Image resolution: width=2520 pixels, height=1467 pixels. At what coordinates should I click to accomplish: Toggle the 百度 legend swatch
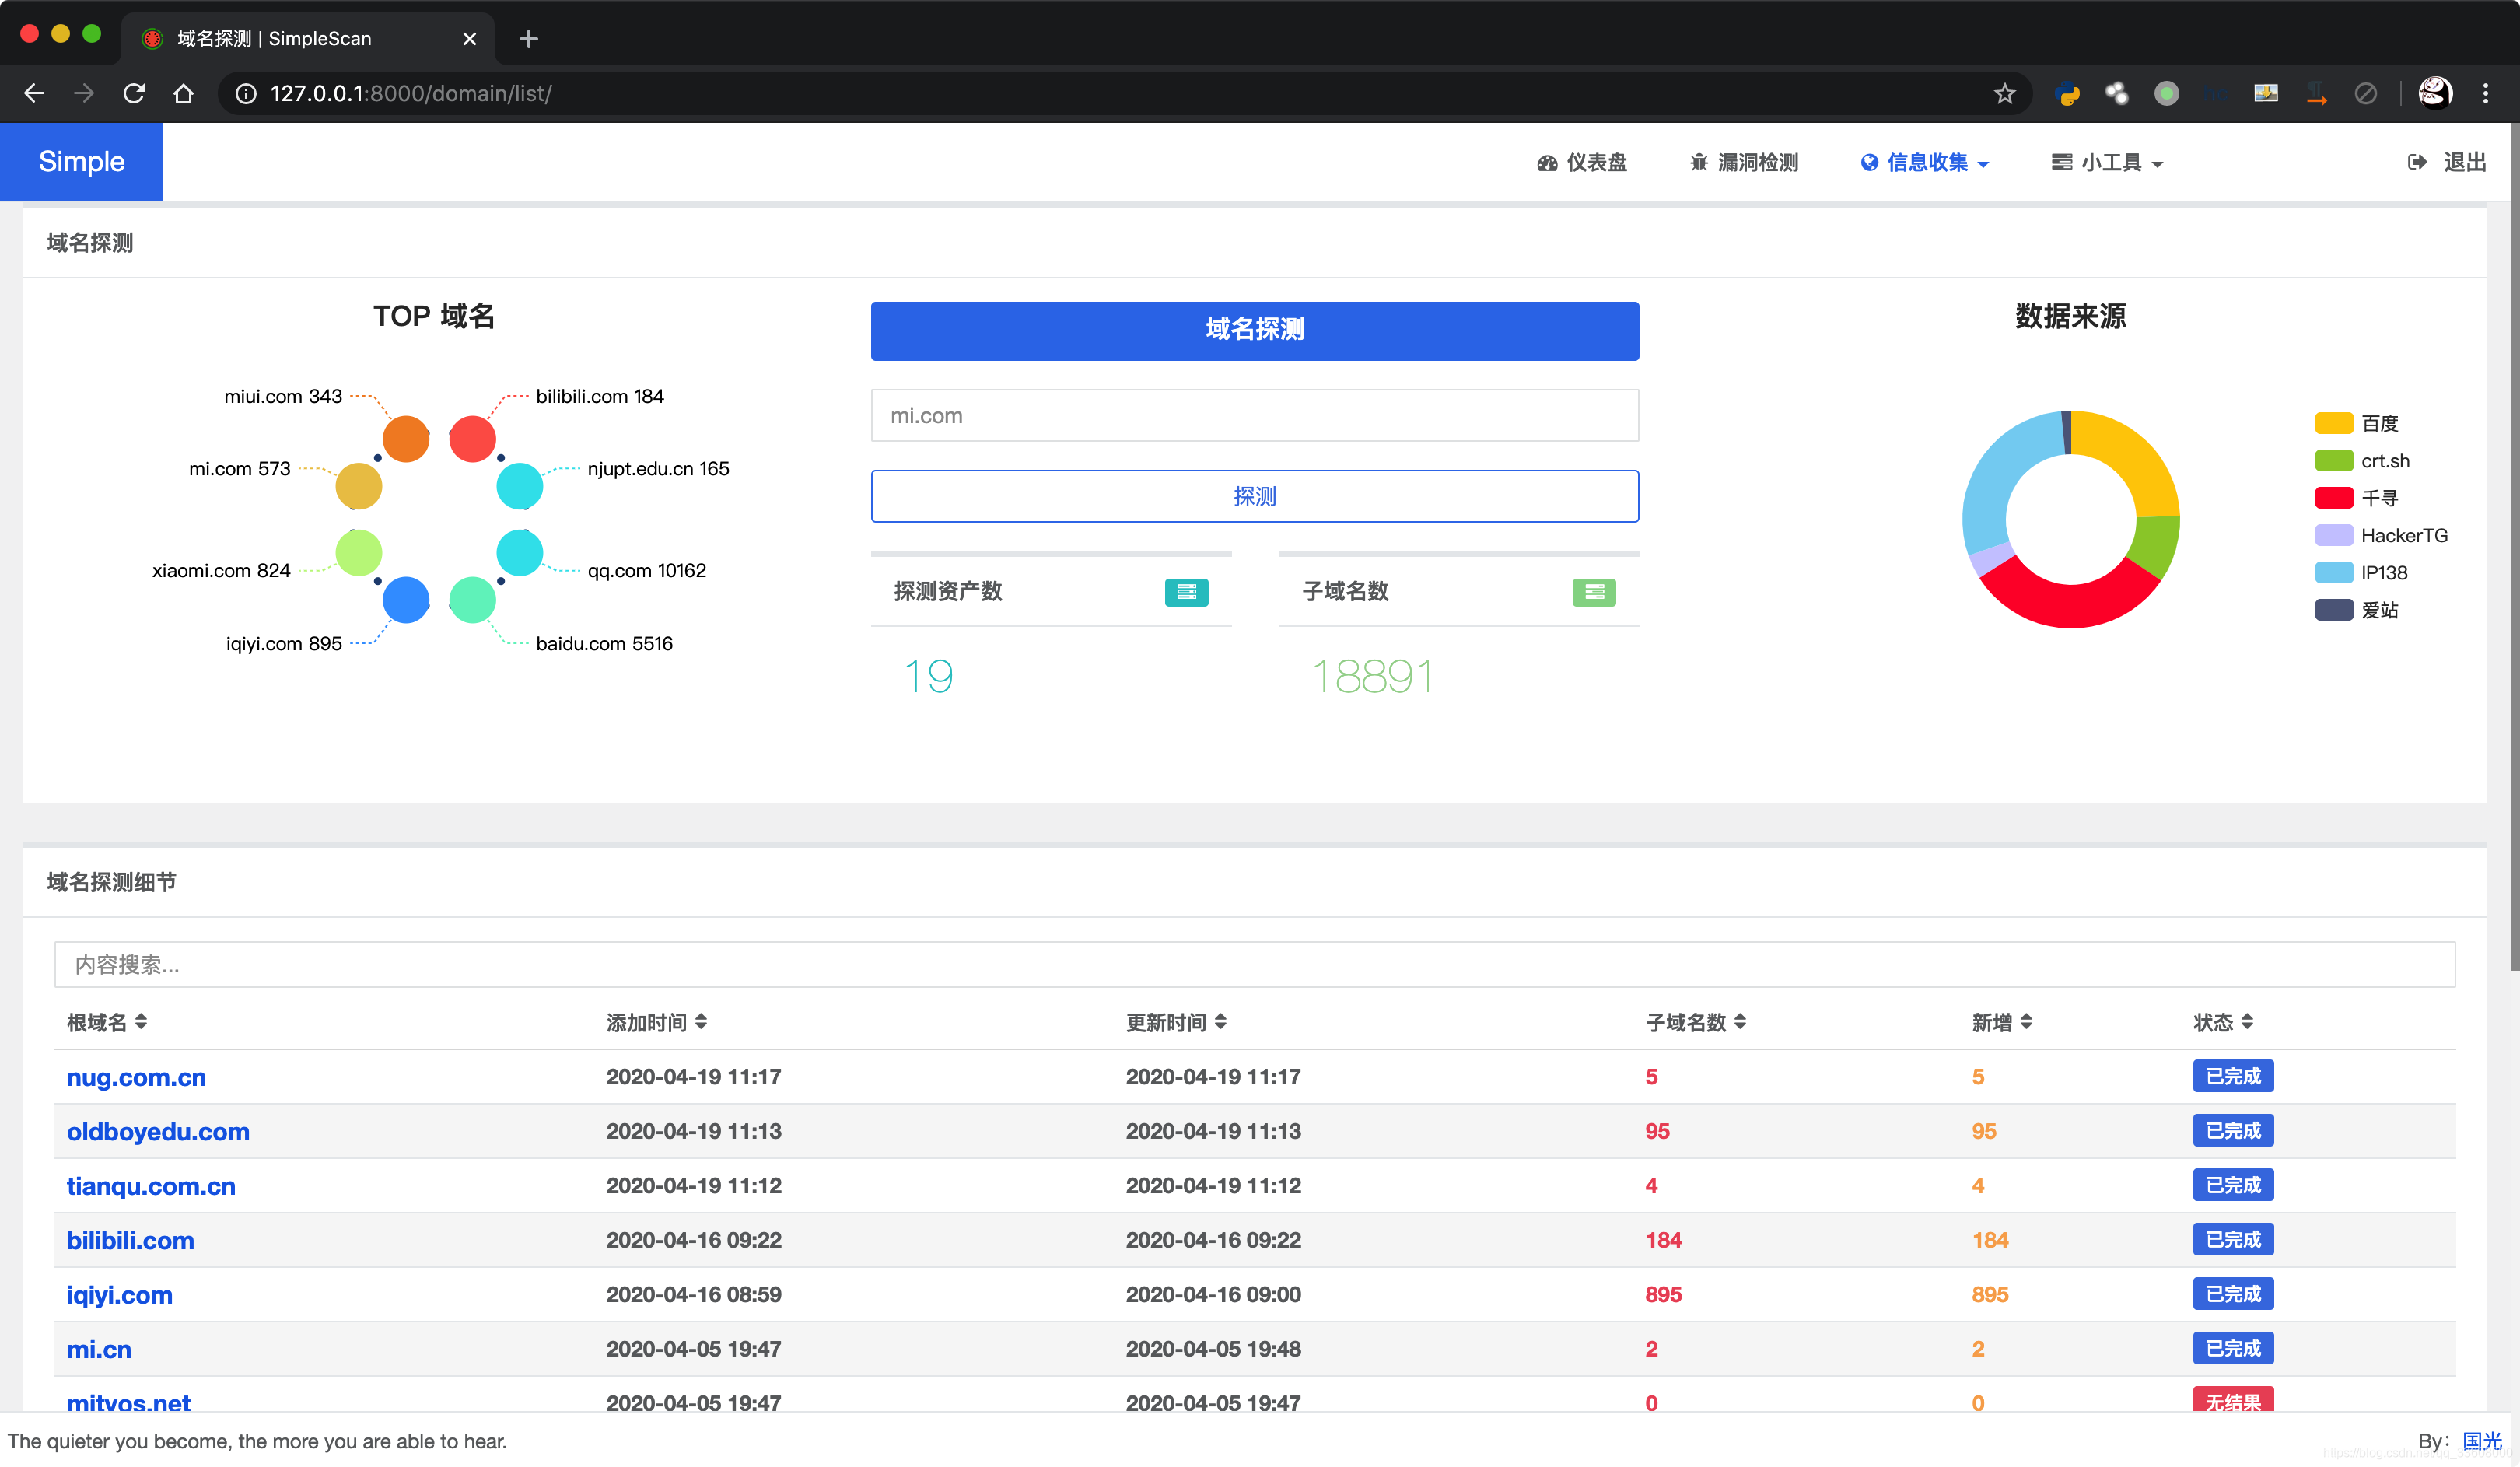(x=2333, y=423)
